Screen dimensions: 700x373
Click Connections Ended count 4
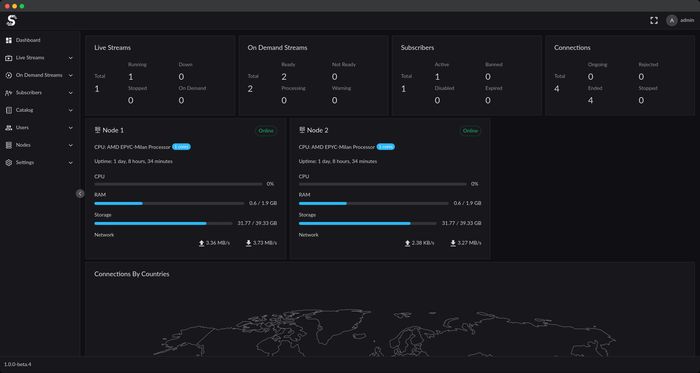(590, 100)
